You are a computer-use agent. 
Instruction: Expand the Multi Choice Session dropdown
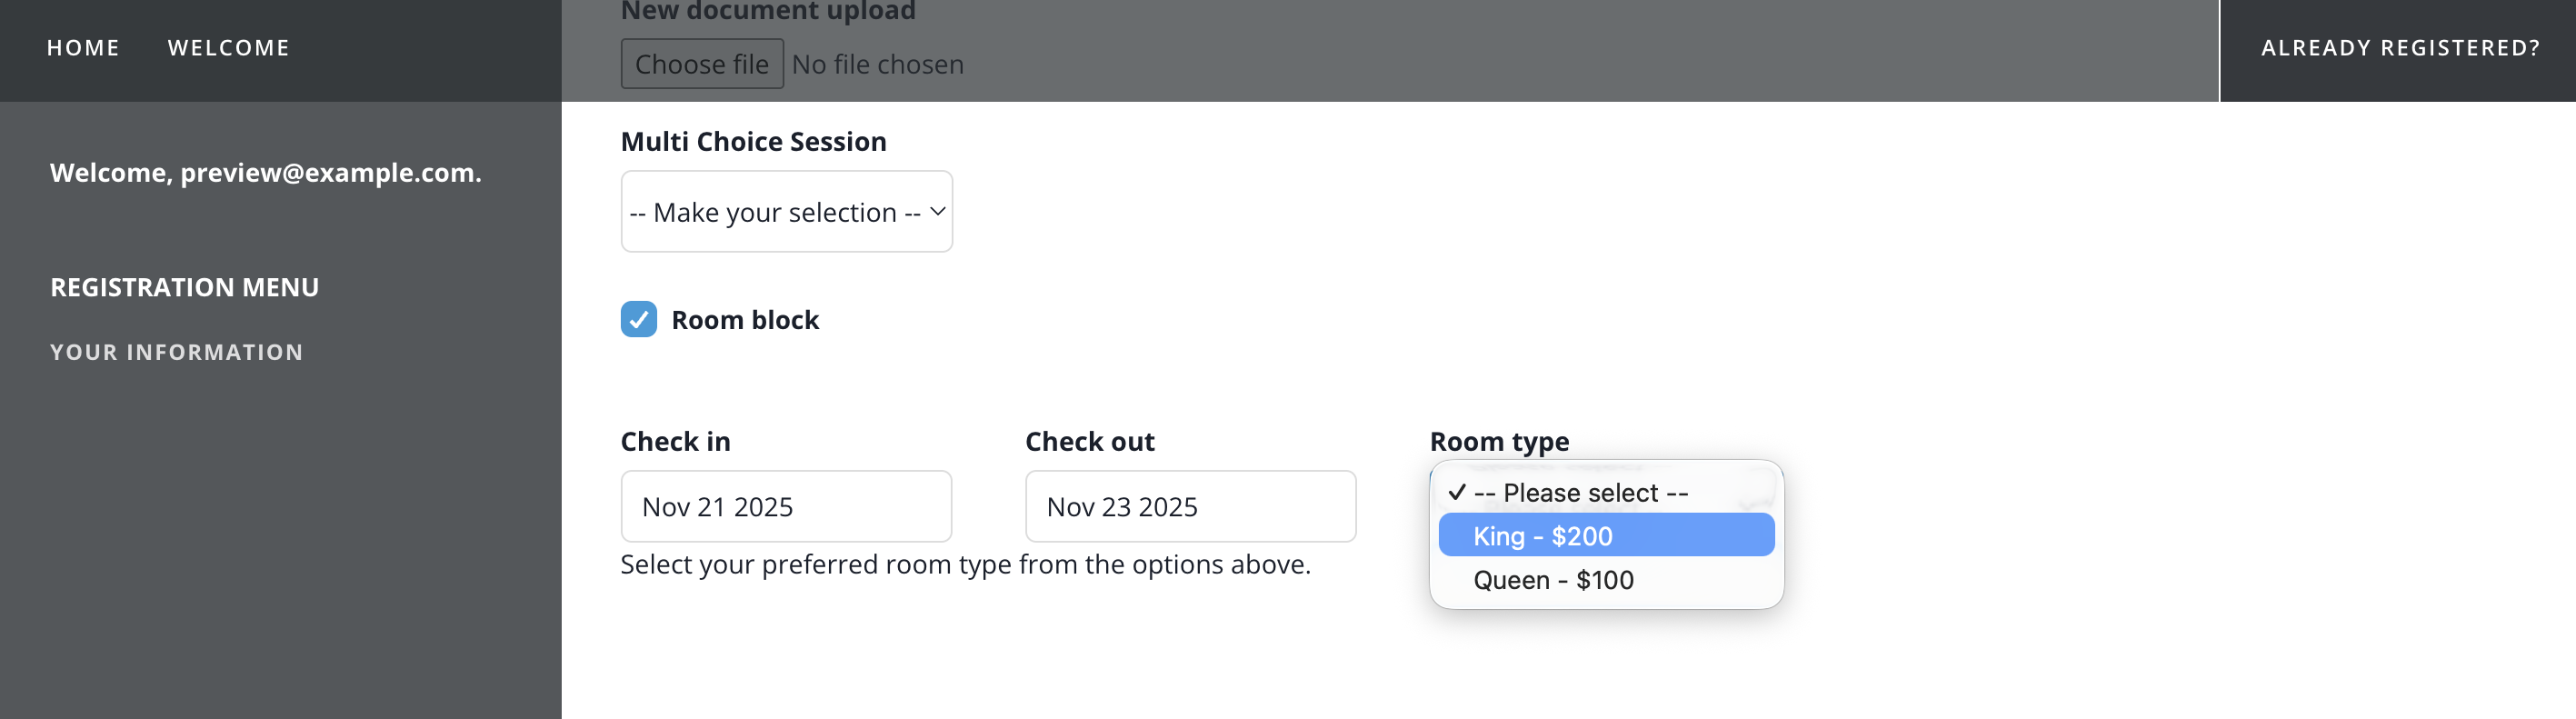point(786,212)
